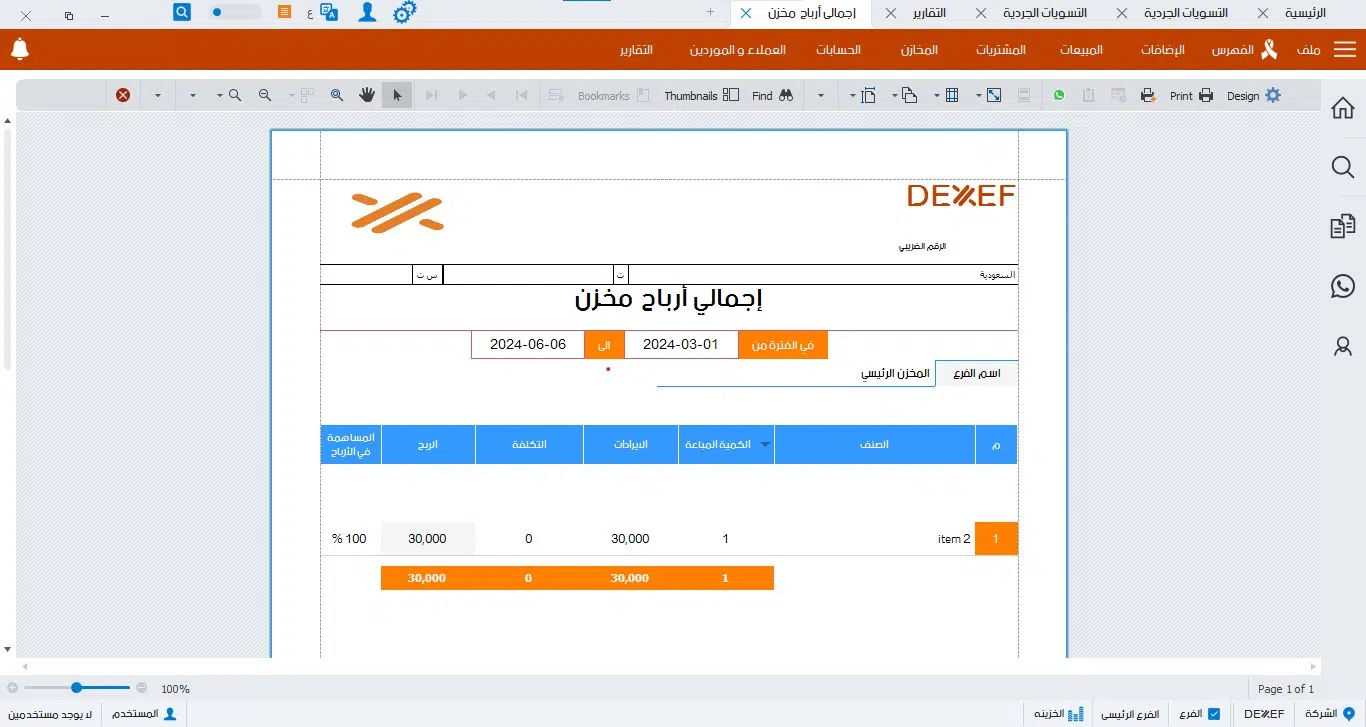1366x727 pixels.
Task: Click the red stop/cancel toolbar icon
Action: (x=123, y=95)
